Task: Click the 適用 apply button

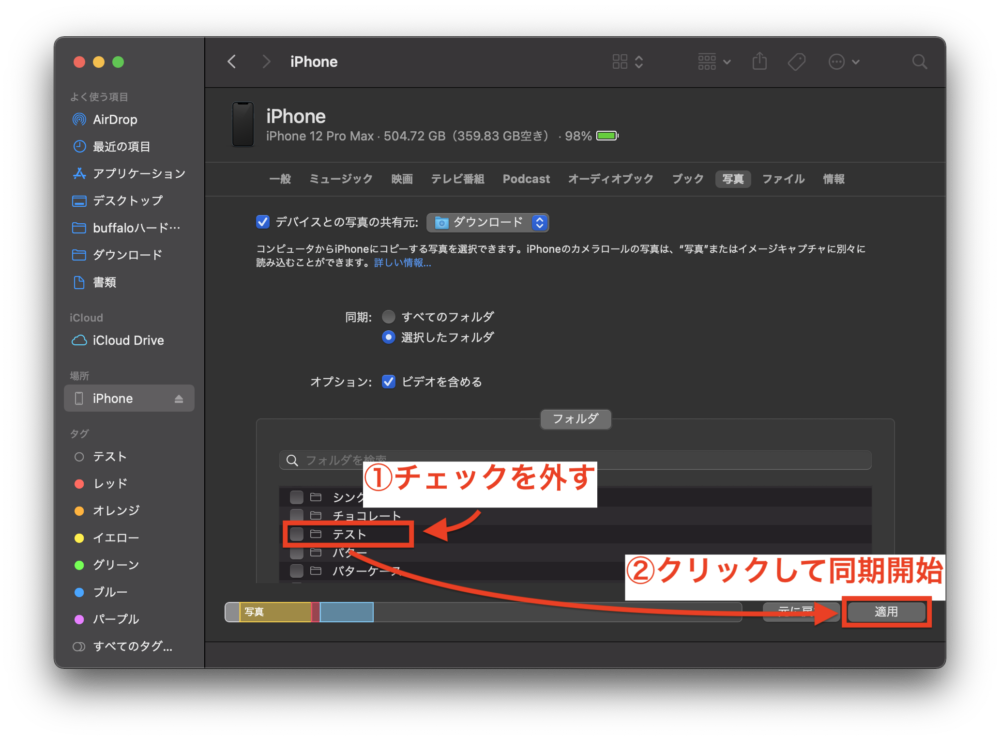Action: [886, 612]
